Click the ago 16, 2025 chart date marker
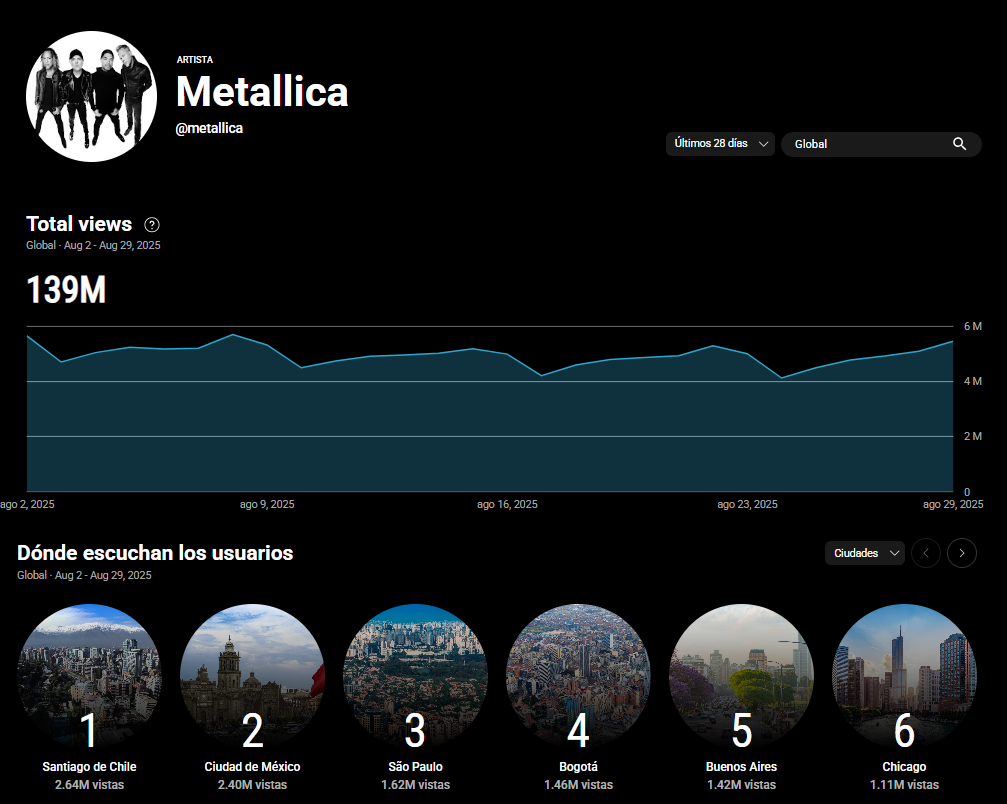The width and height of the screenshot is (1007, 804). [x=507, y=505]
